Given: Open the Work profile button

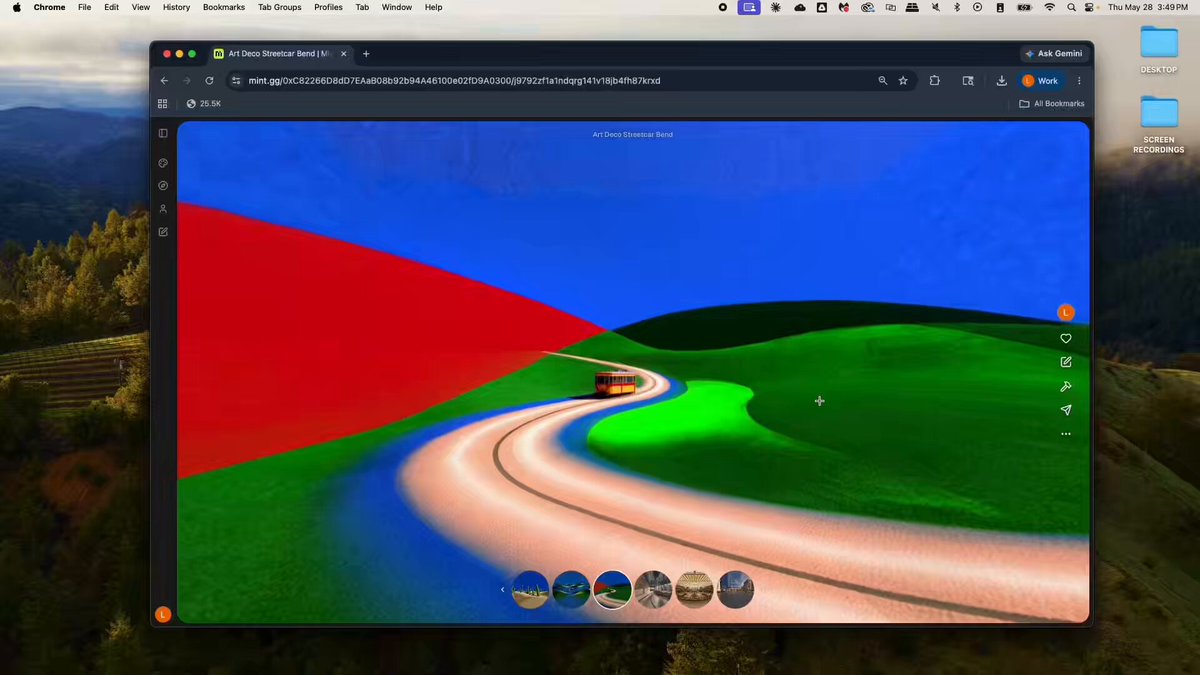Looking at the screenshot, I should click(1041, 81).
